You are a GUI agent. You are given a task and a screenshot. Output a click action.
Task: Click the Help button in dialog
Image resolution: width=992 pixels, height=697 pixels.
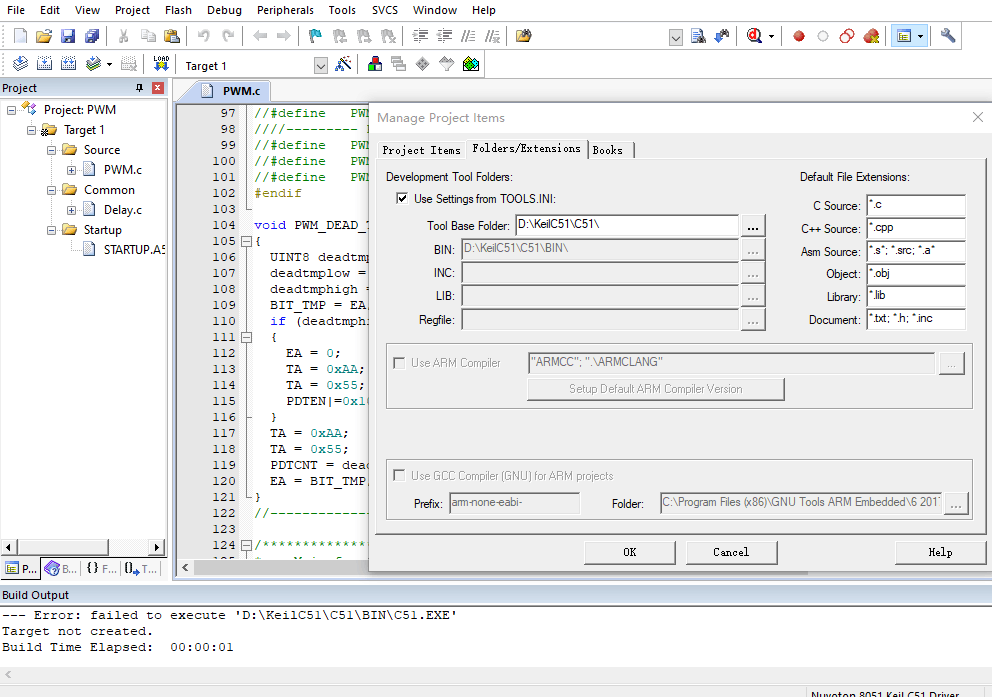click(940, 552)
